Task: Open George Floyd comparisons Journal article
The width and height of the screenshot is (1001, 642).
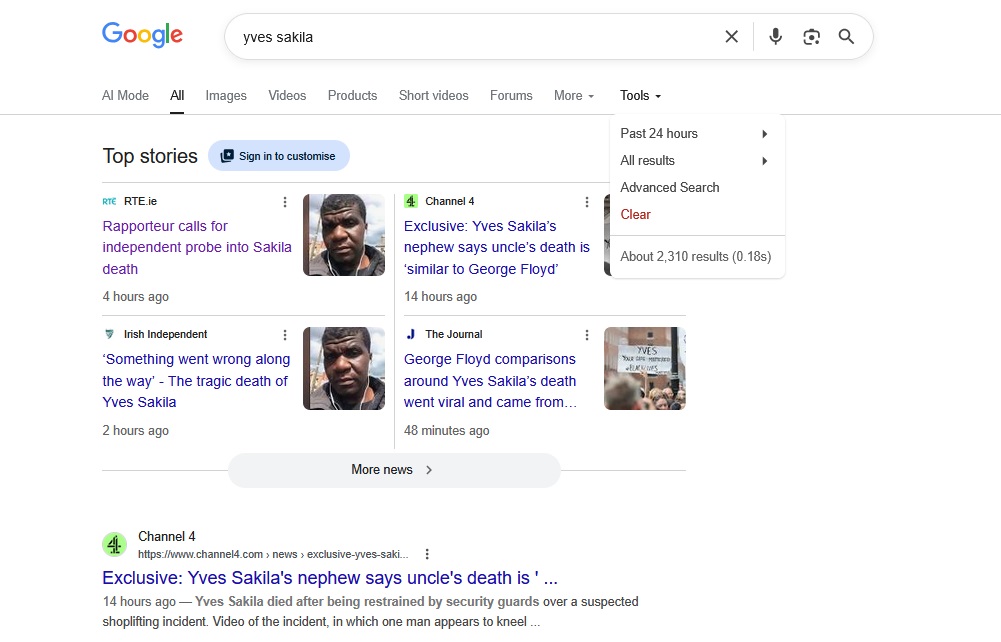Action: click(490, 381)
